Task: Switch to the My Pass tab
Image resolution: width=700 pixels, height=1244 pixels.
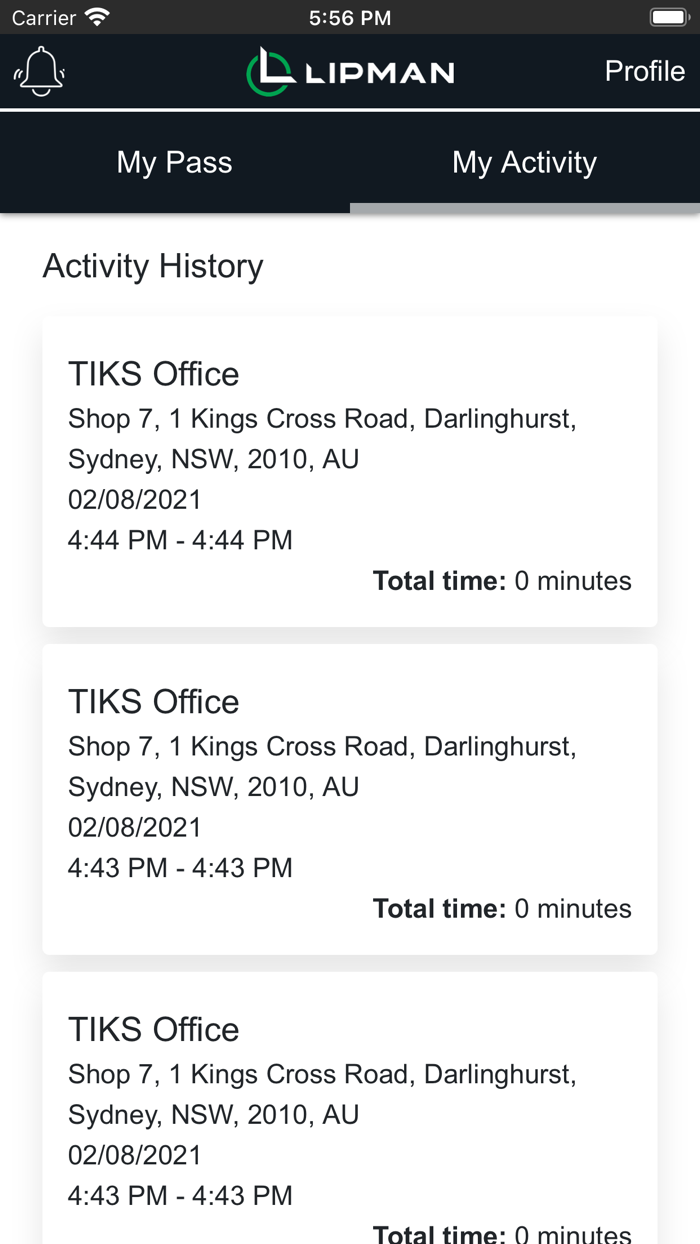Action: 175,162
